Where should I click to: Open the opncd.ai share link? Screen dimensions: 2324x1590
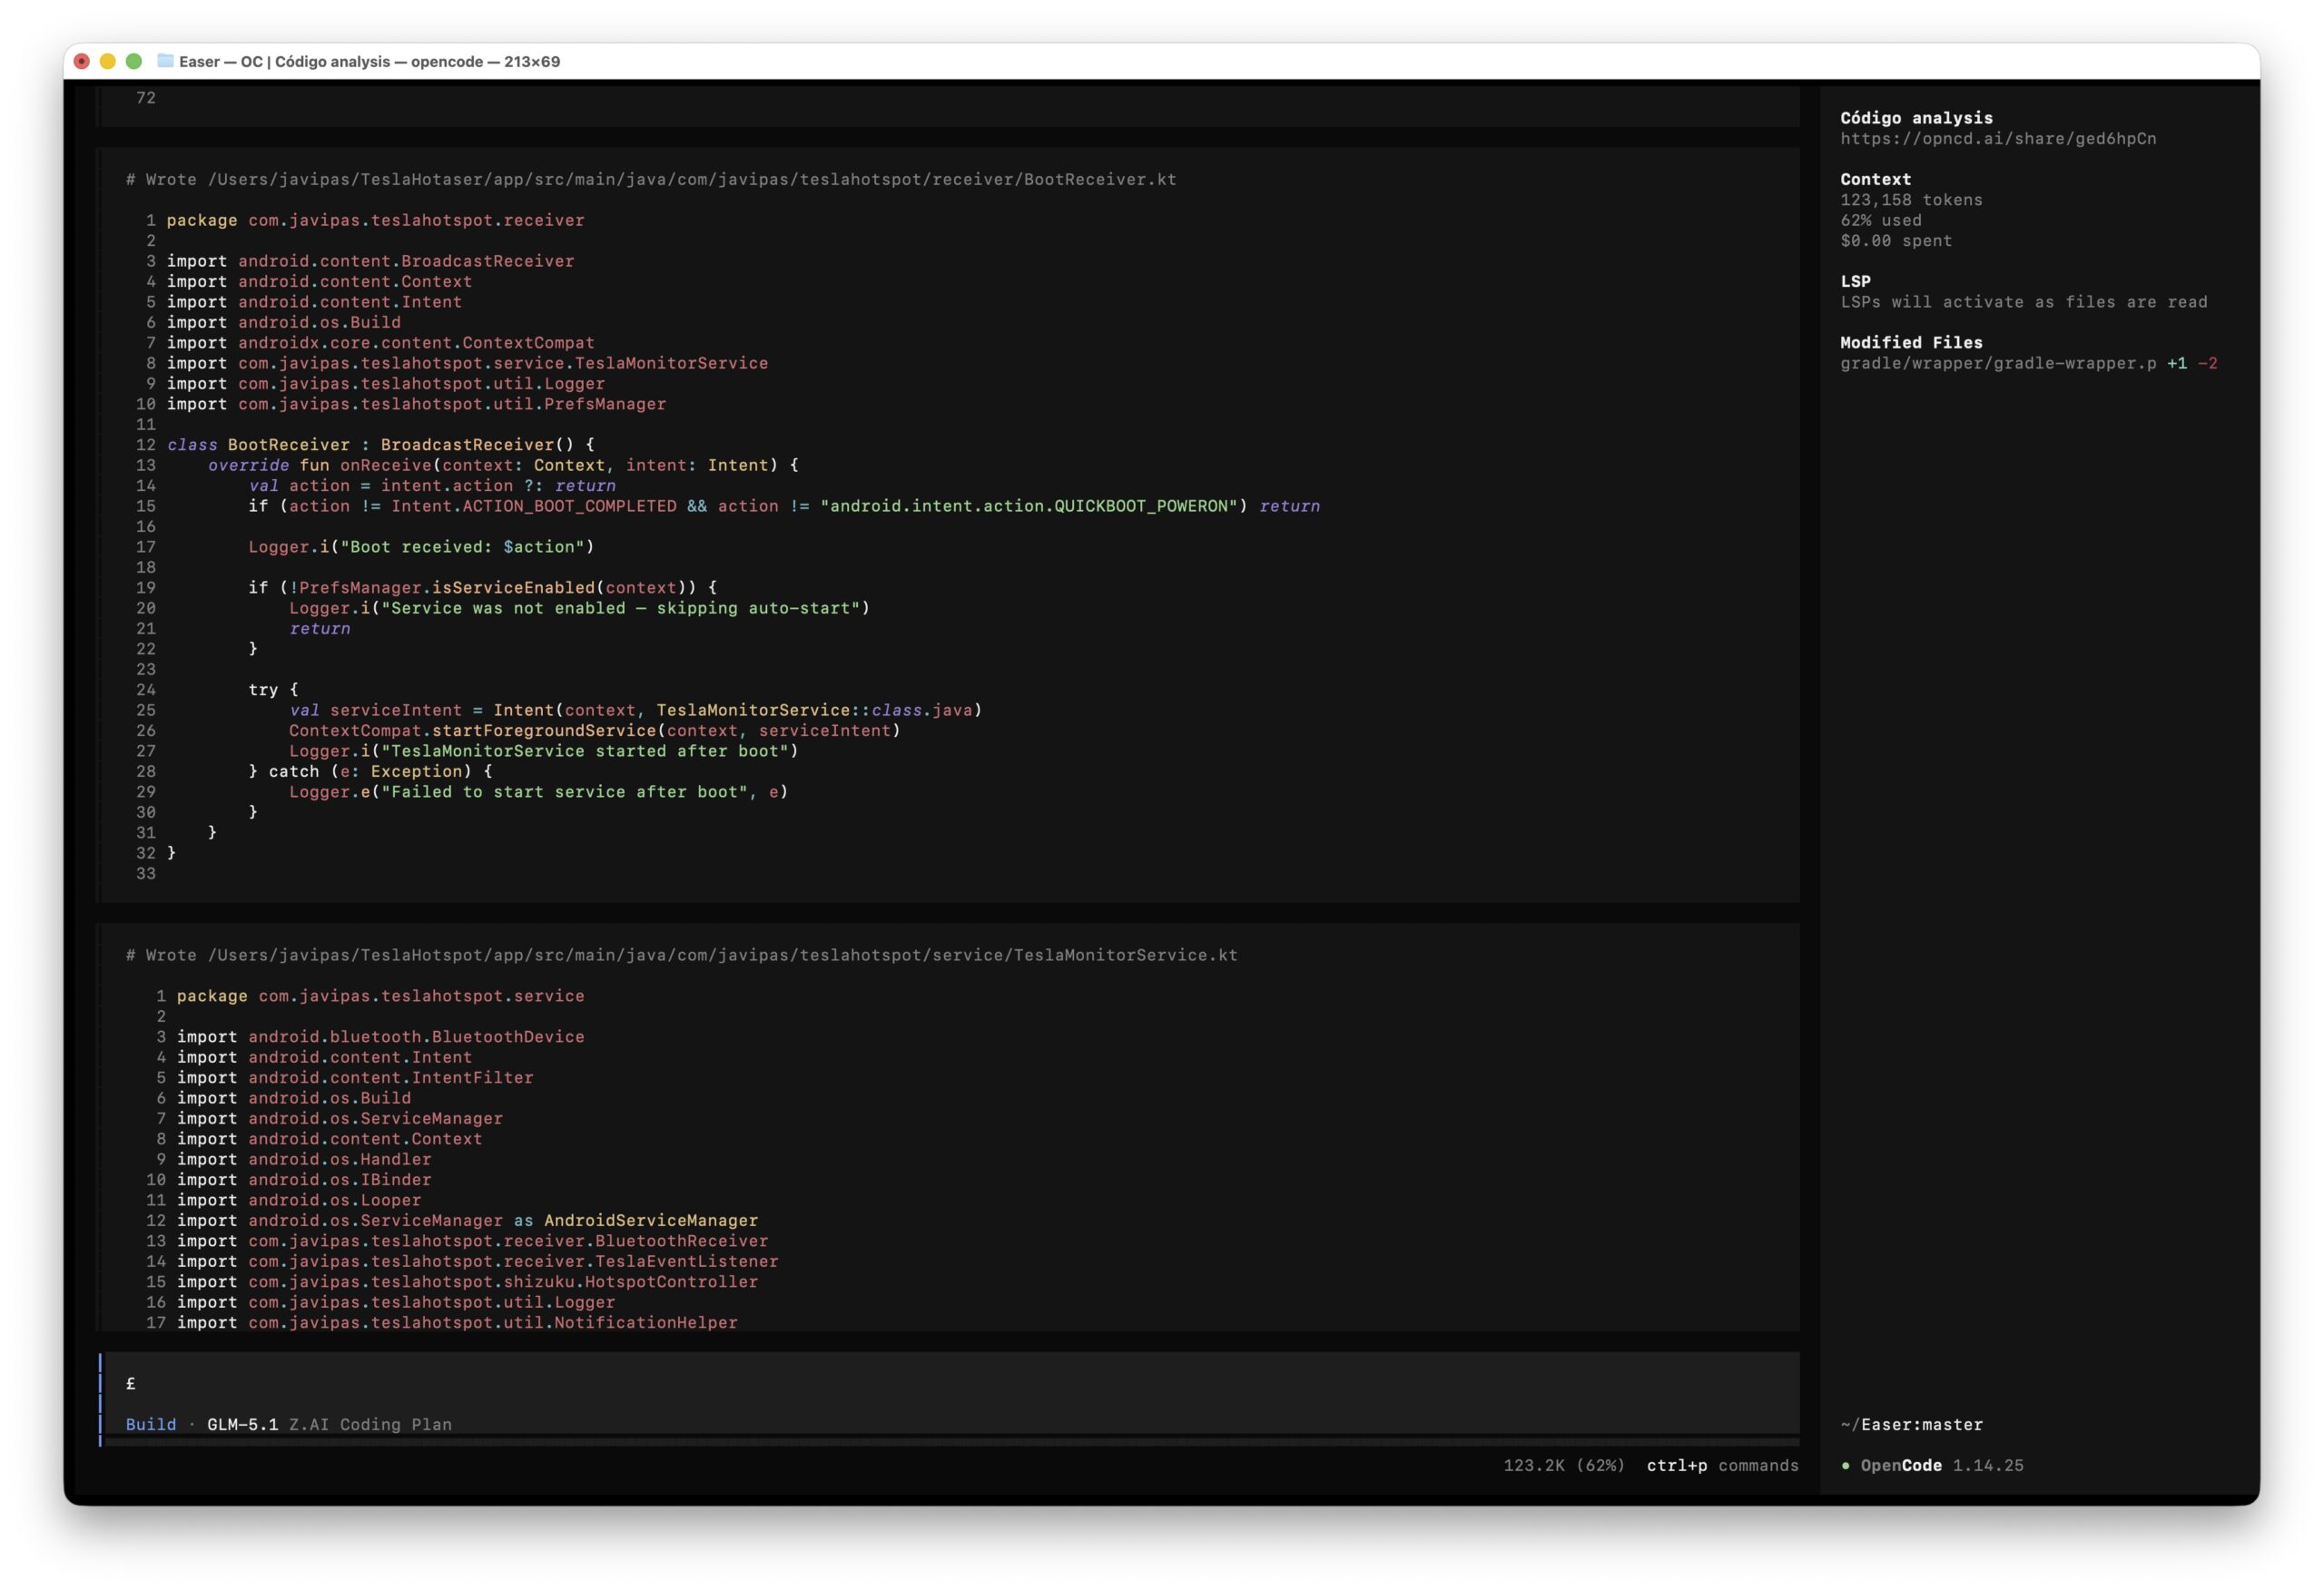[x=1997, y=138]
